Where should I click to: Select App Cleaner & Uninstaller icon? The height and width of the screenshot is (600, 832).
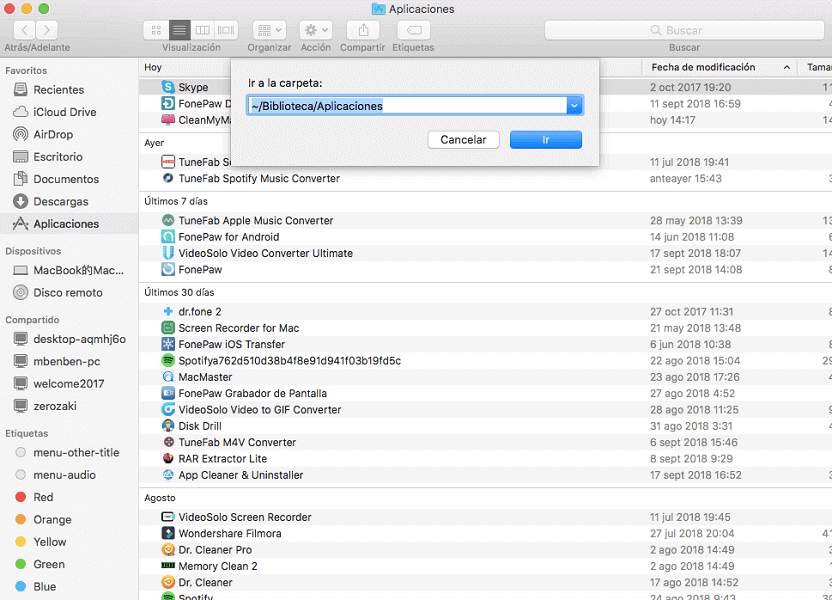tap(168, 475)
